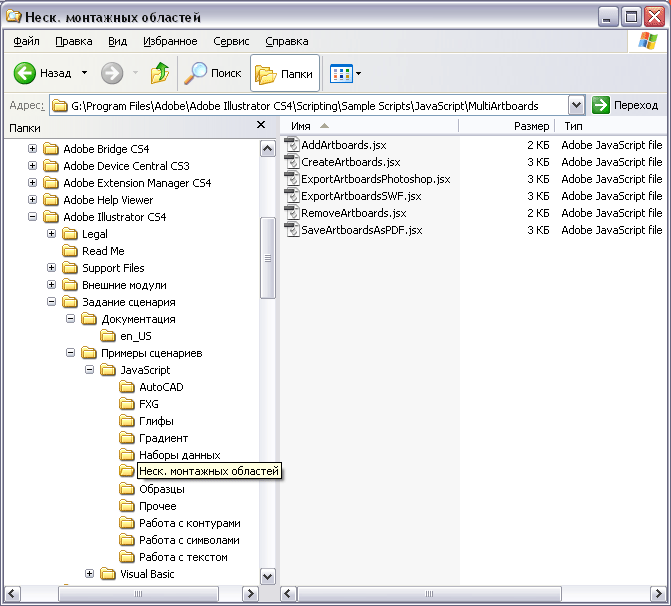
Task: Click the folder tree scroll down arrow
Action: click(x=268, y=576)
